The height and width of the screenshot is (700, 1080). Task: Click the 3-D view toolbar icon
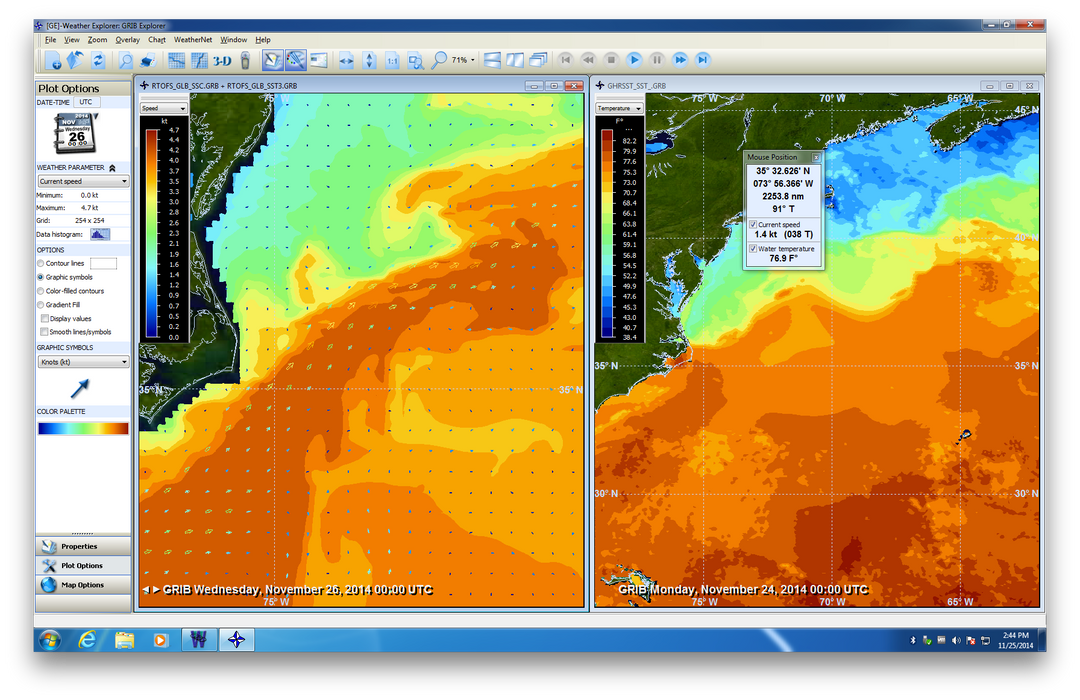221,60
